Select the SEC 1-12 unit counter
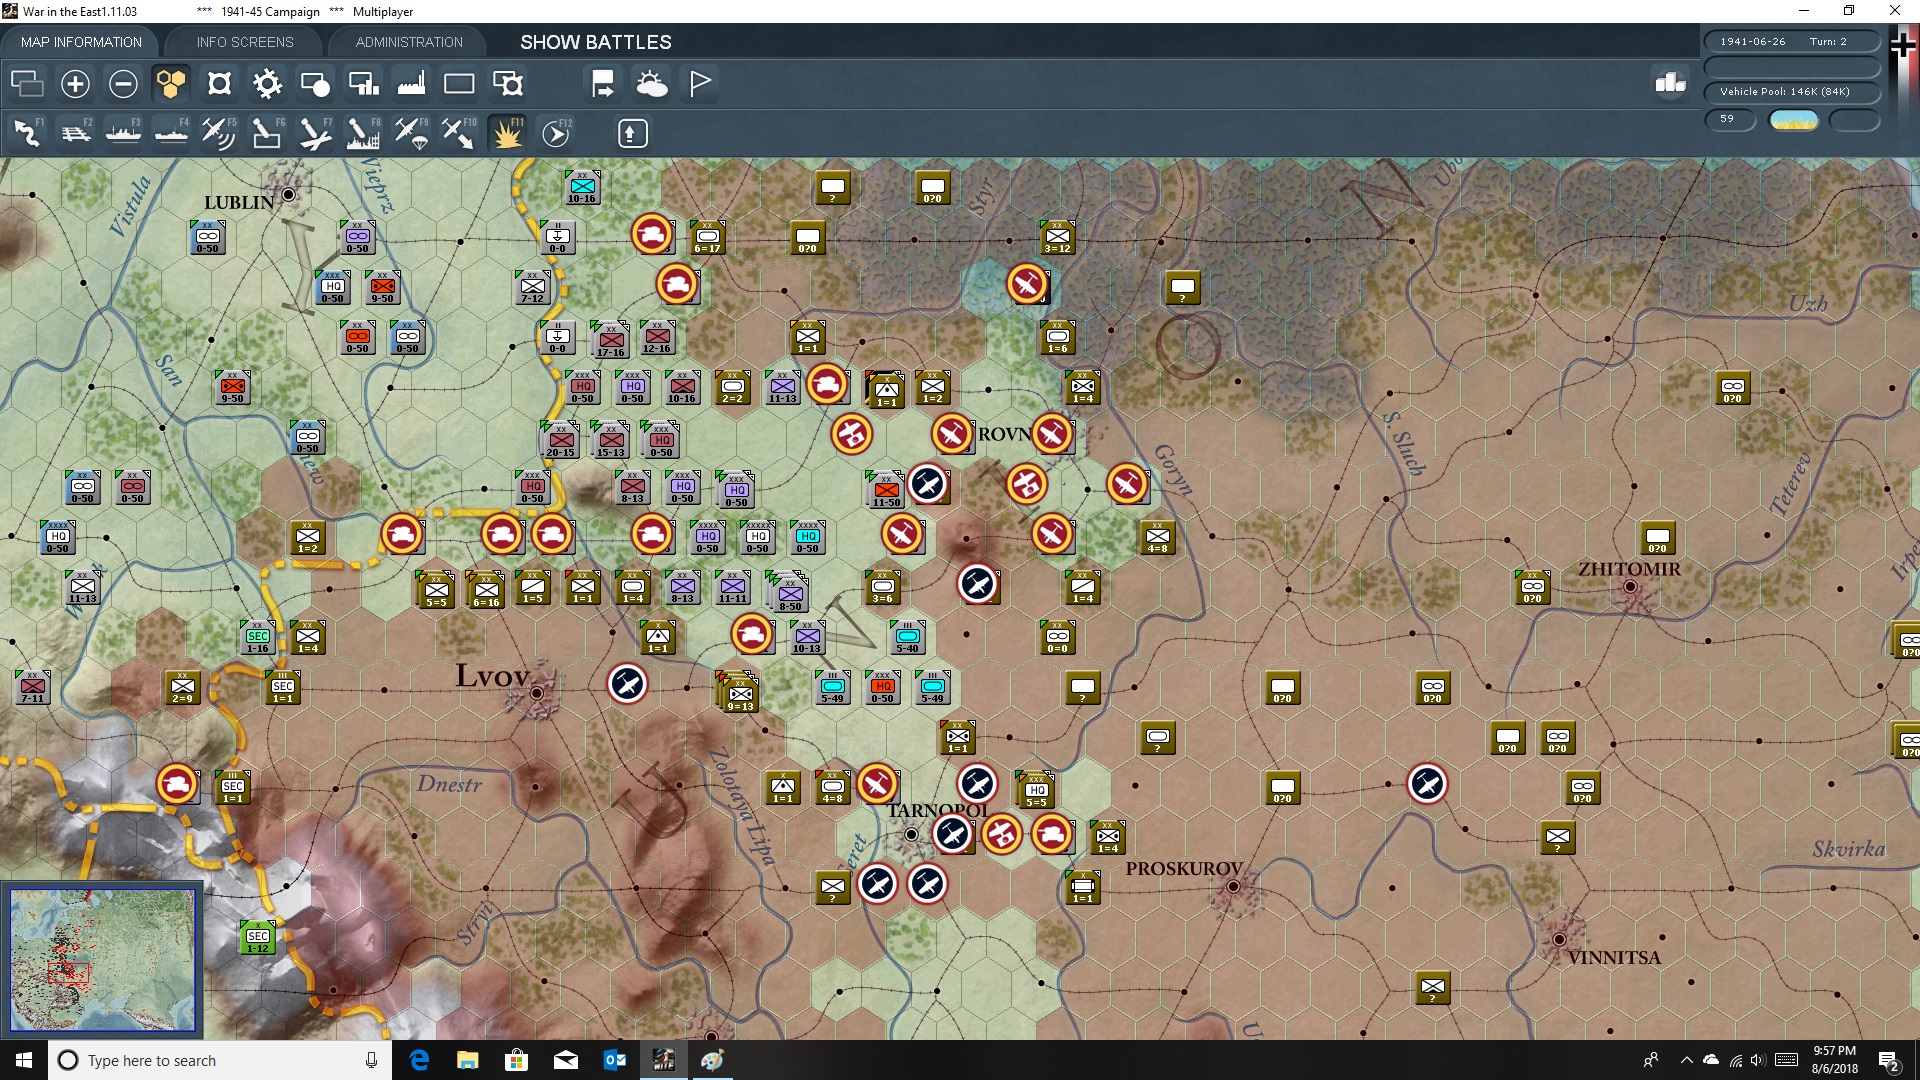 point(258,938)
